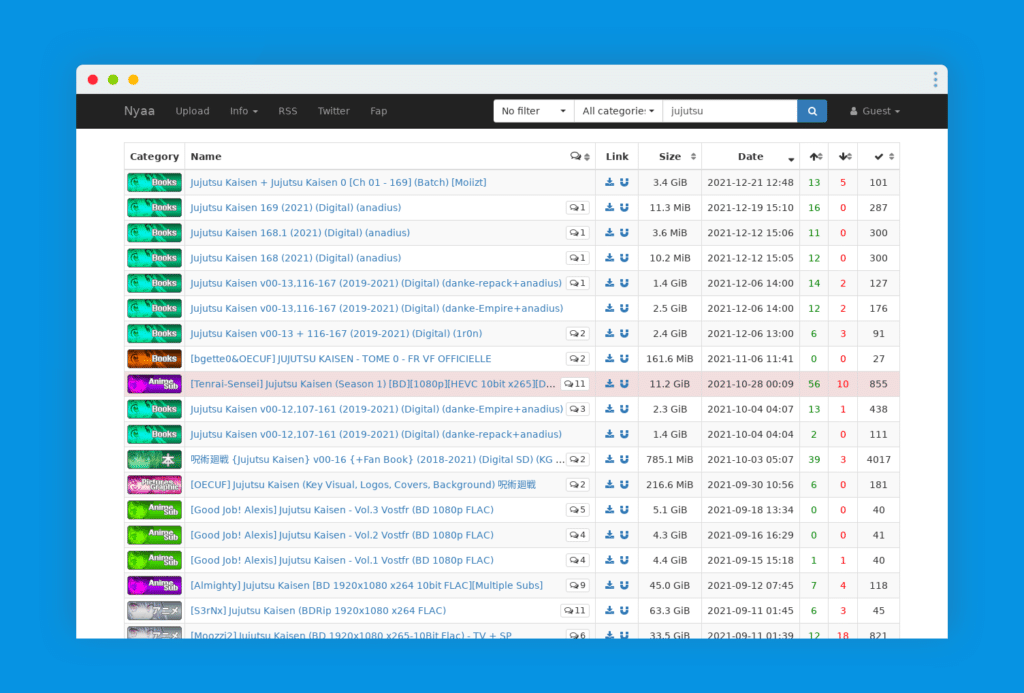Screen dimensions: 1024x693
Task: Open the Guest user dropdown
Action: click(874, 111)
